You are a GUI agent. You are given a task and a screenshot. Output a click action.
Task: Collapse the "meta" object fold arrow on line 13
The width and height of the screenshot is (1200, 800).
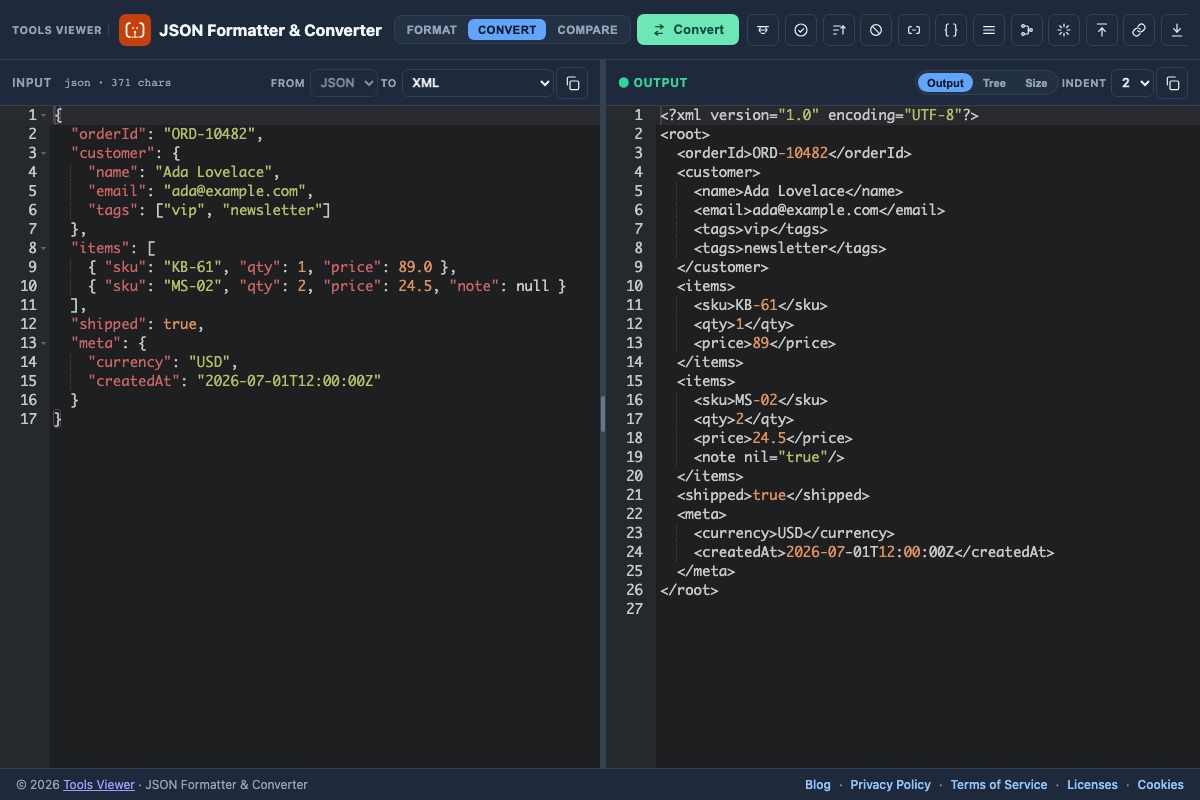pyautogui.click(x=45, y=344)
